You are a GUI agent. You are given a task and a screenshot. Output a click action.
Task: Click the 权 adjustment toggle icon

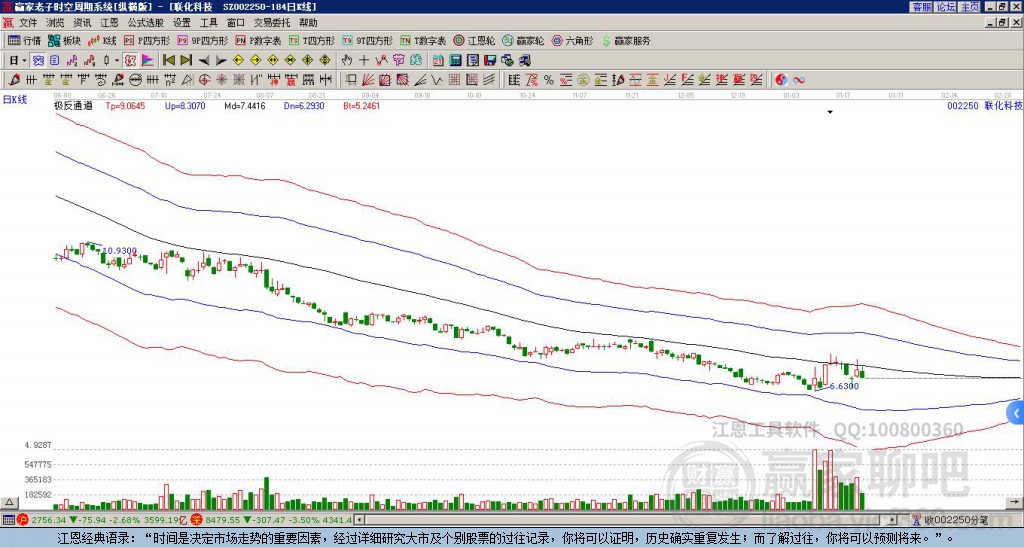pyautogui.click(x=130, y=60)
